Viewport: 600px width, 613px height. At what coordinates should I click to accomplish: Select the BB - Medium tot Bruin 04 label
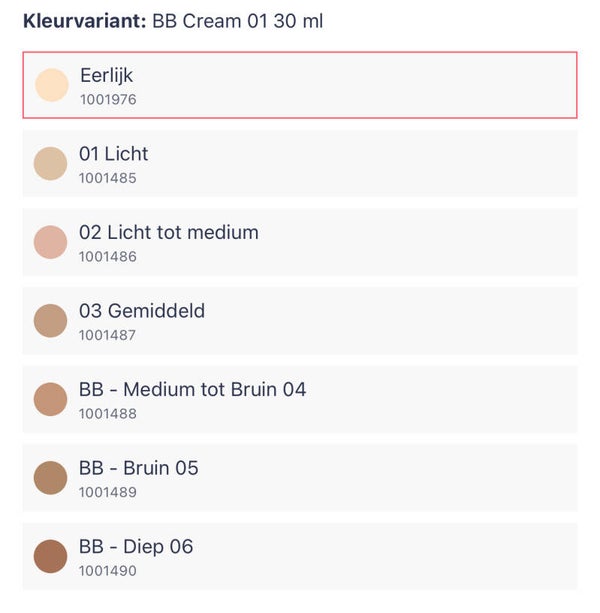(192, 389)
